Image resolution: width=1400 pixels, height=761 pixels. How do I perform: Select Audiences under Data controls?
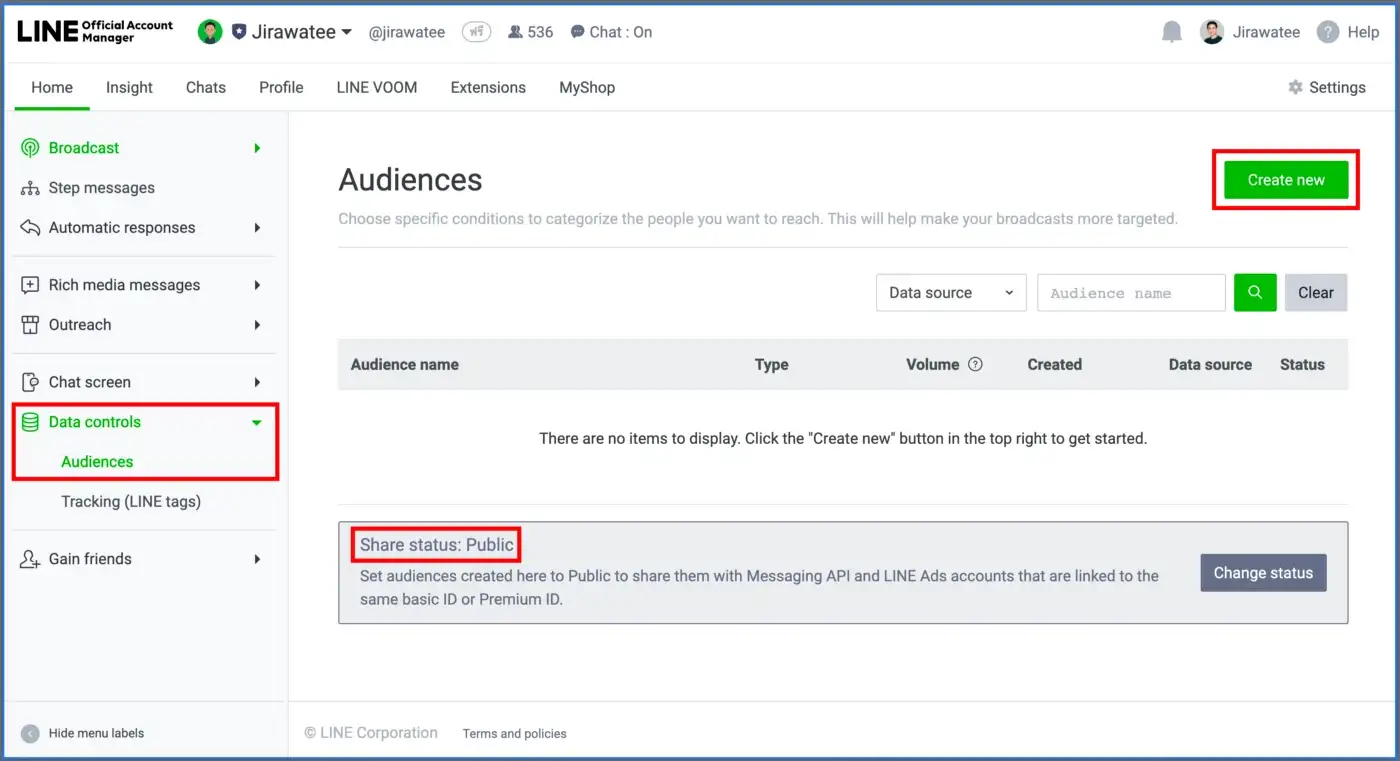coord(97,462)
